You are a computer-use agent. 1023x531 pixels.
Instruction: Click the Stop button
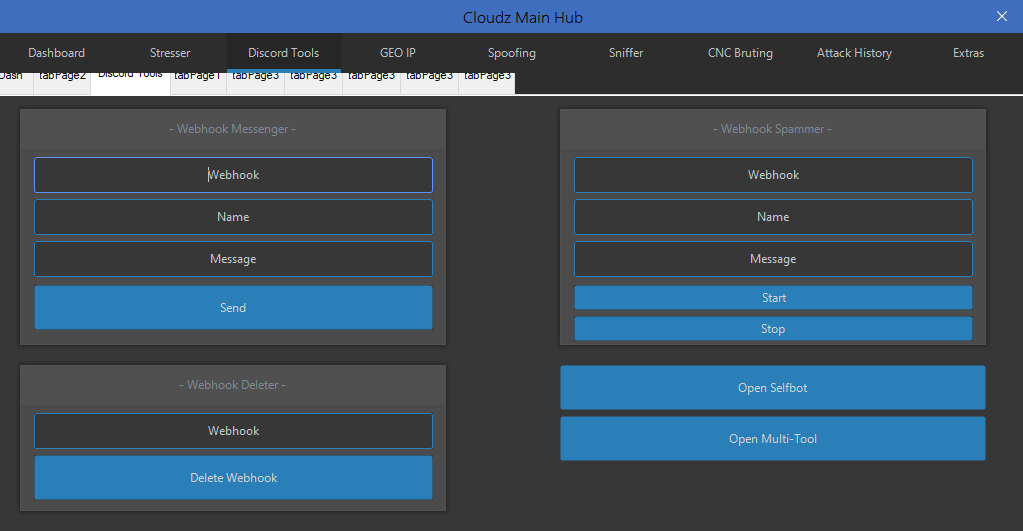773,329
